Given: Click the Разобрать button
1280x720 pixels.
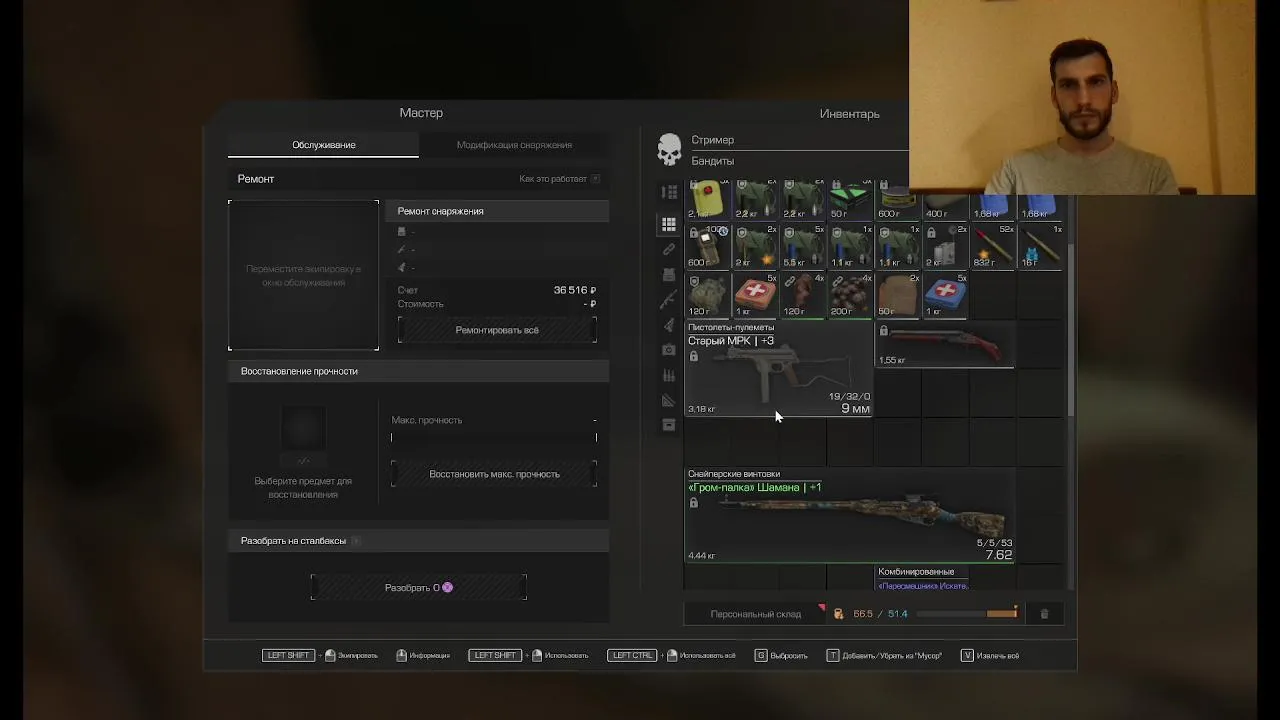Looking at the screenshot, I should pyautogui.click(x=419, y=588).
